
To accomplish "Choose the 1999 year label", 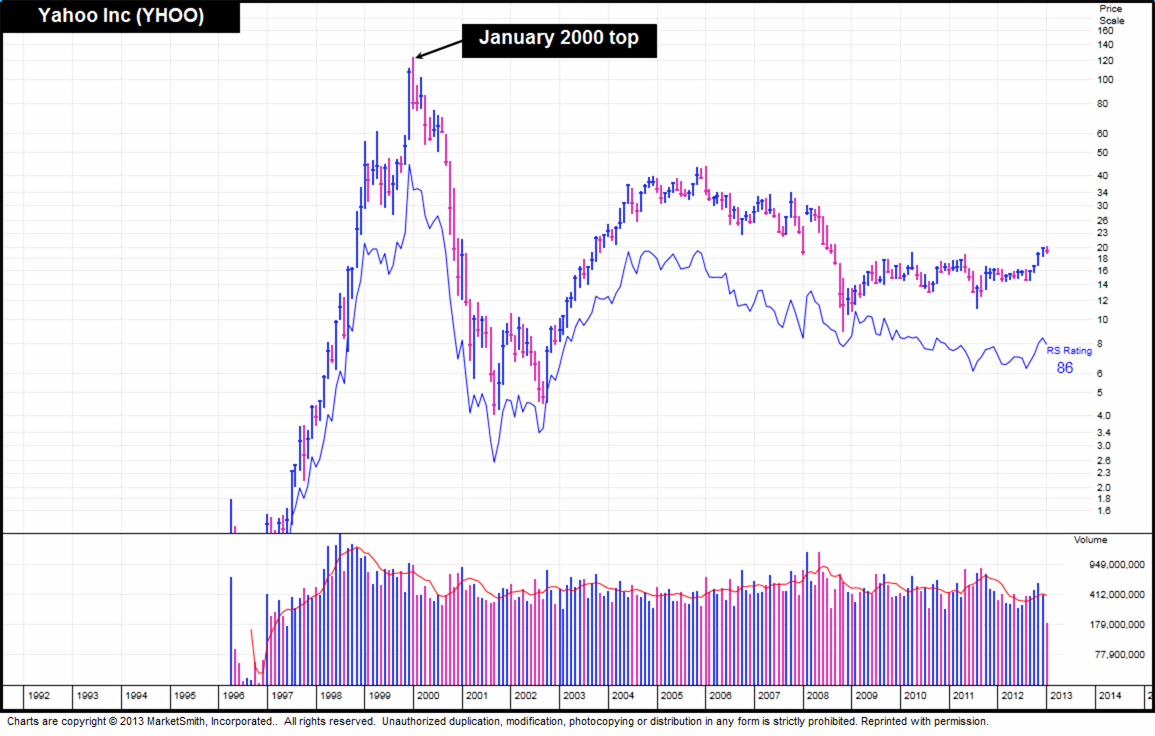I will pos(379,695).
